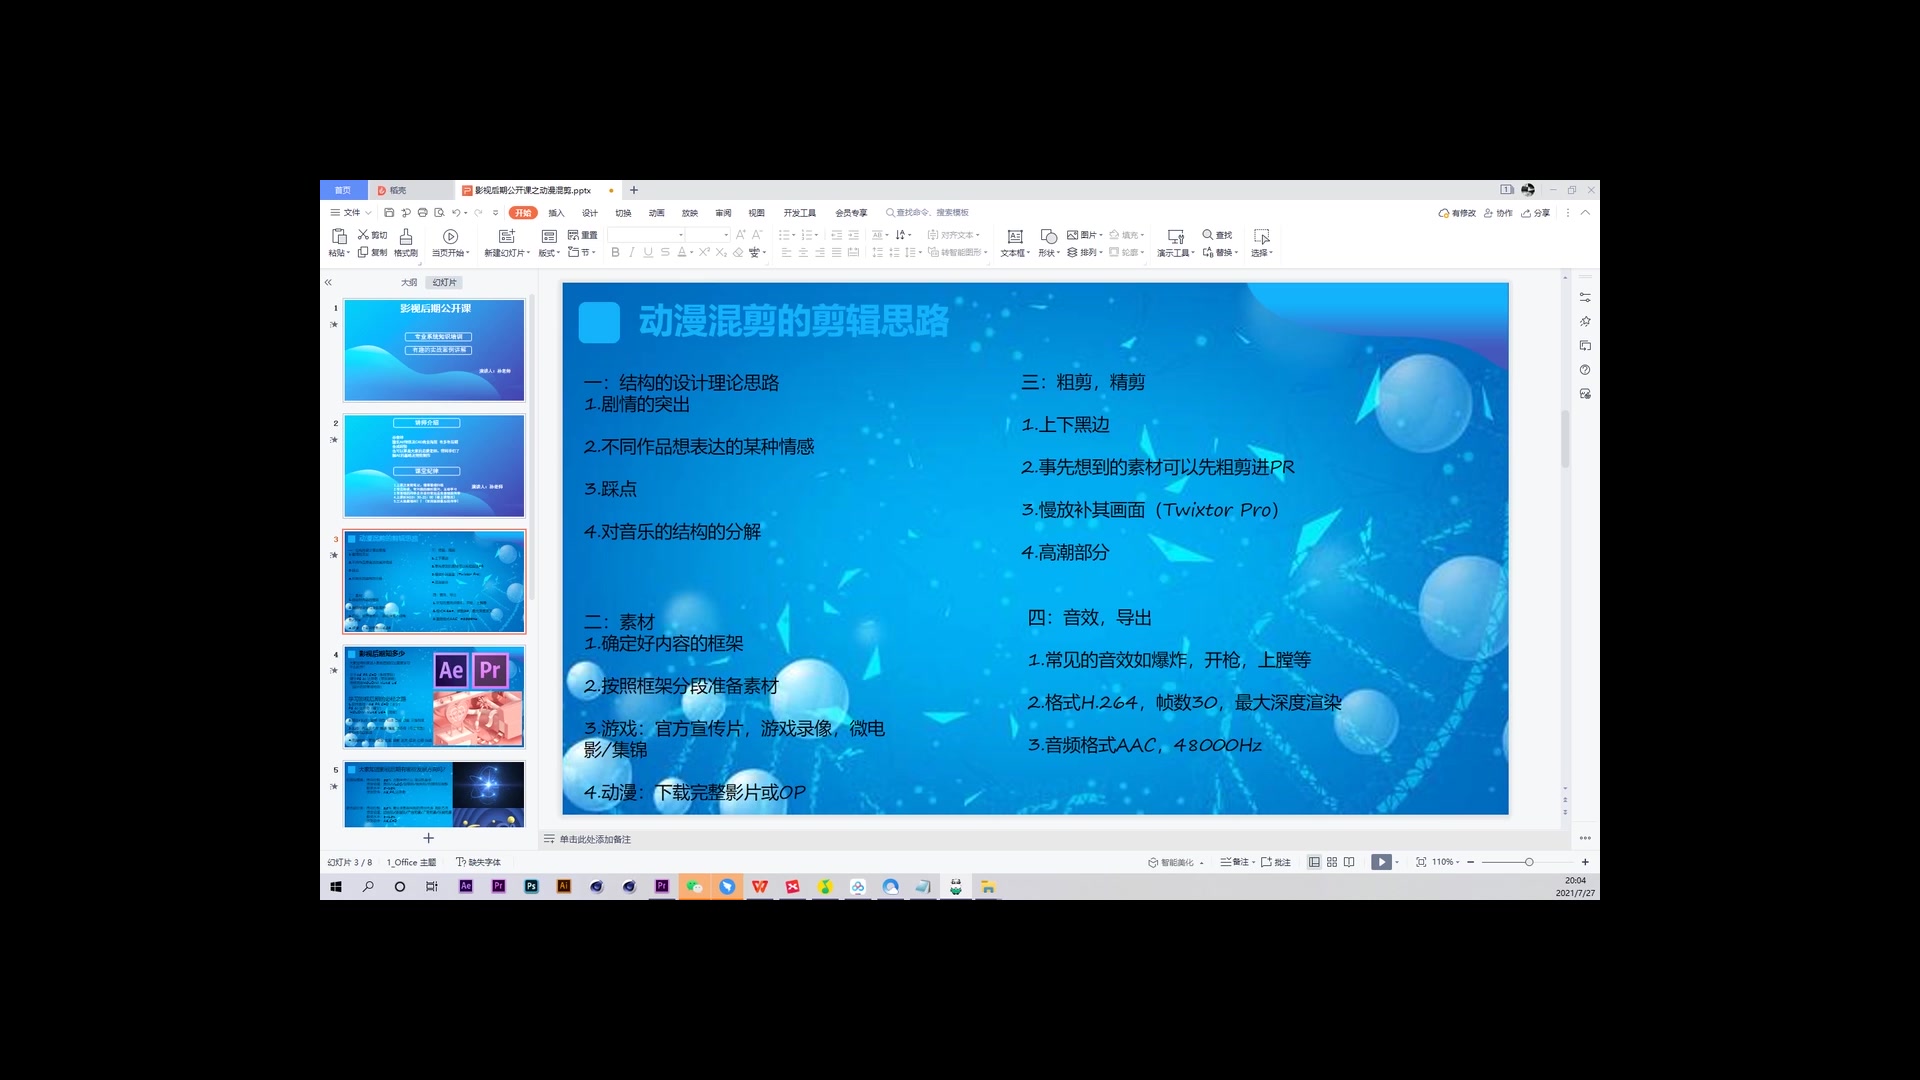Click zoom out minus button
The height and width of the screenshot is (1080, 1920).
click(1470, 862)
